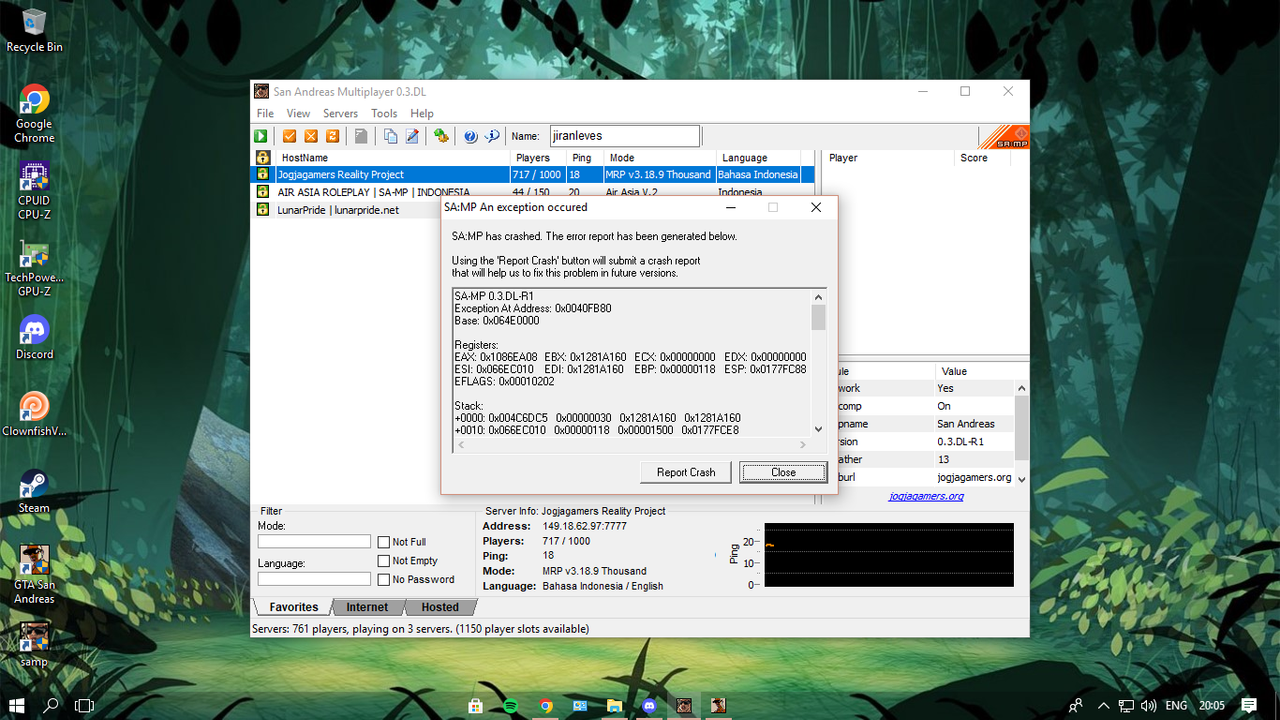Click lock icon beside AIR ASIA ROLEPLAY
The height and width of the screenshot is (720, 1280).
(x=263, y=192)
